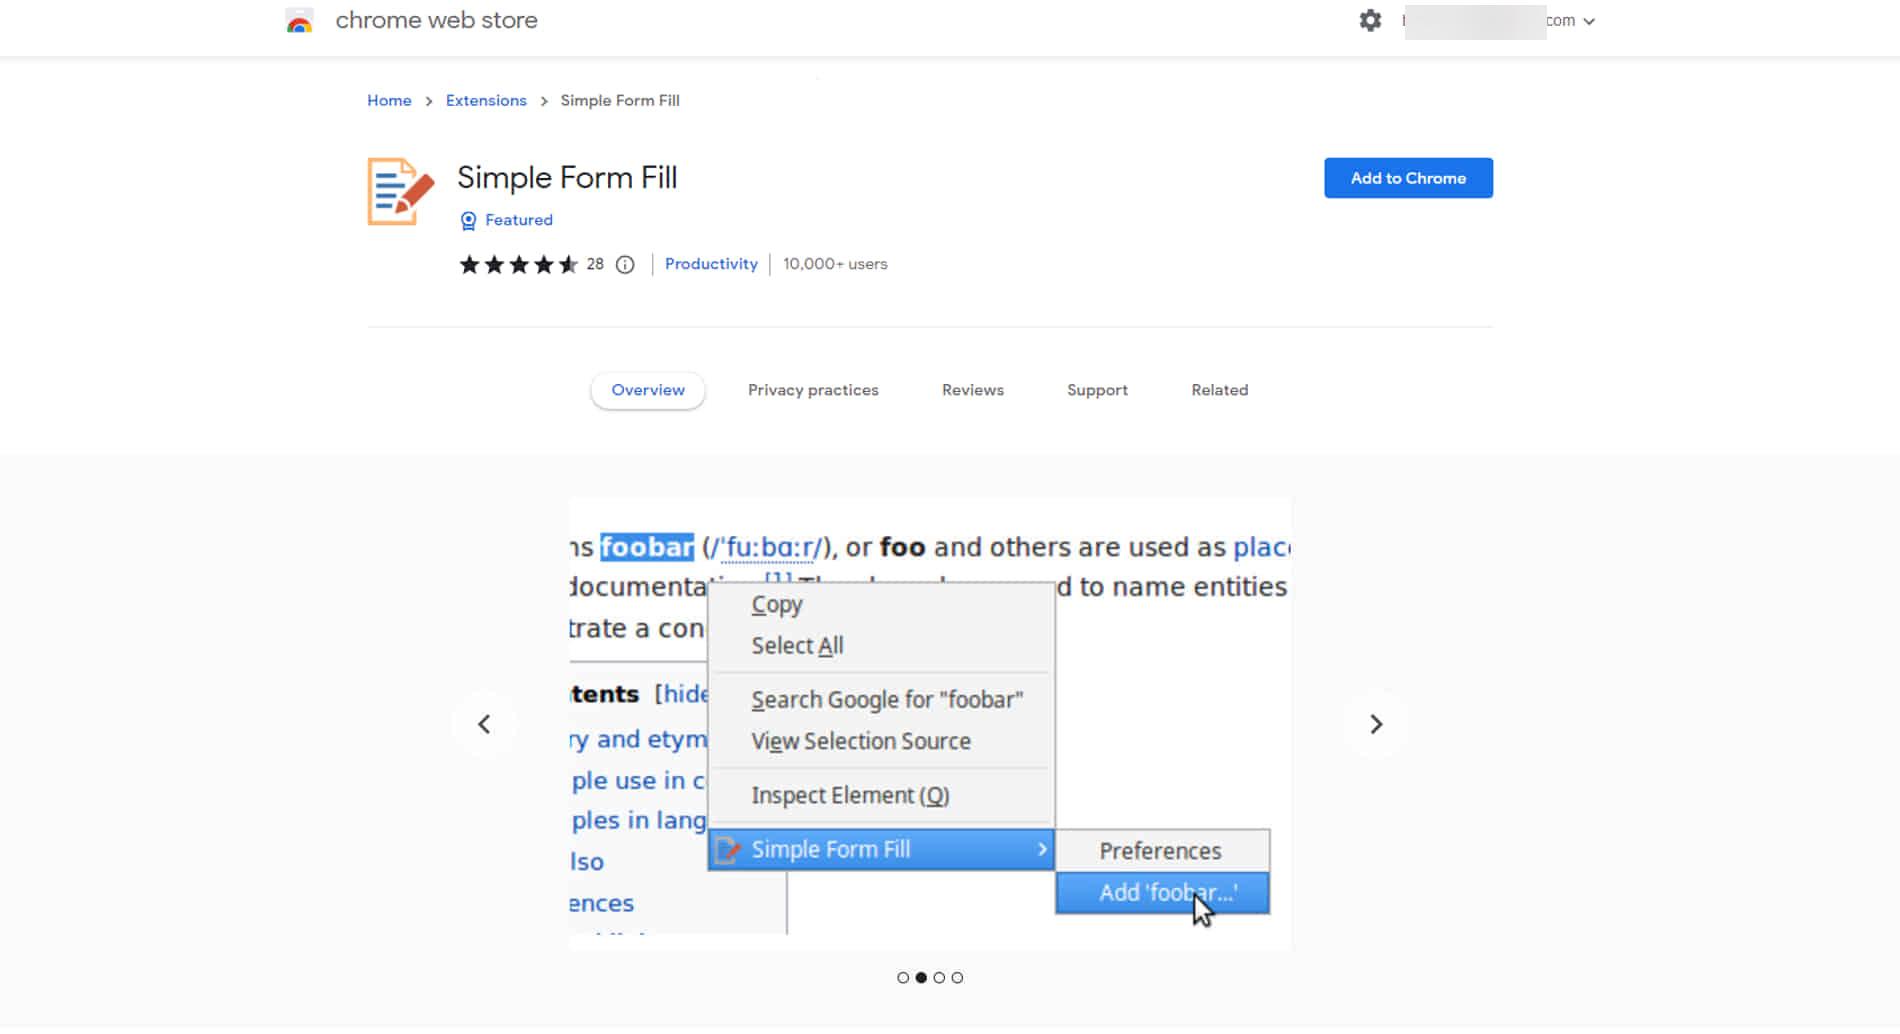
Task: Click the Featured badge icon
Action: coord(467,220)
